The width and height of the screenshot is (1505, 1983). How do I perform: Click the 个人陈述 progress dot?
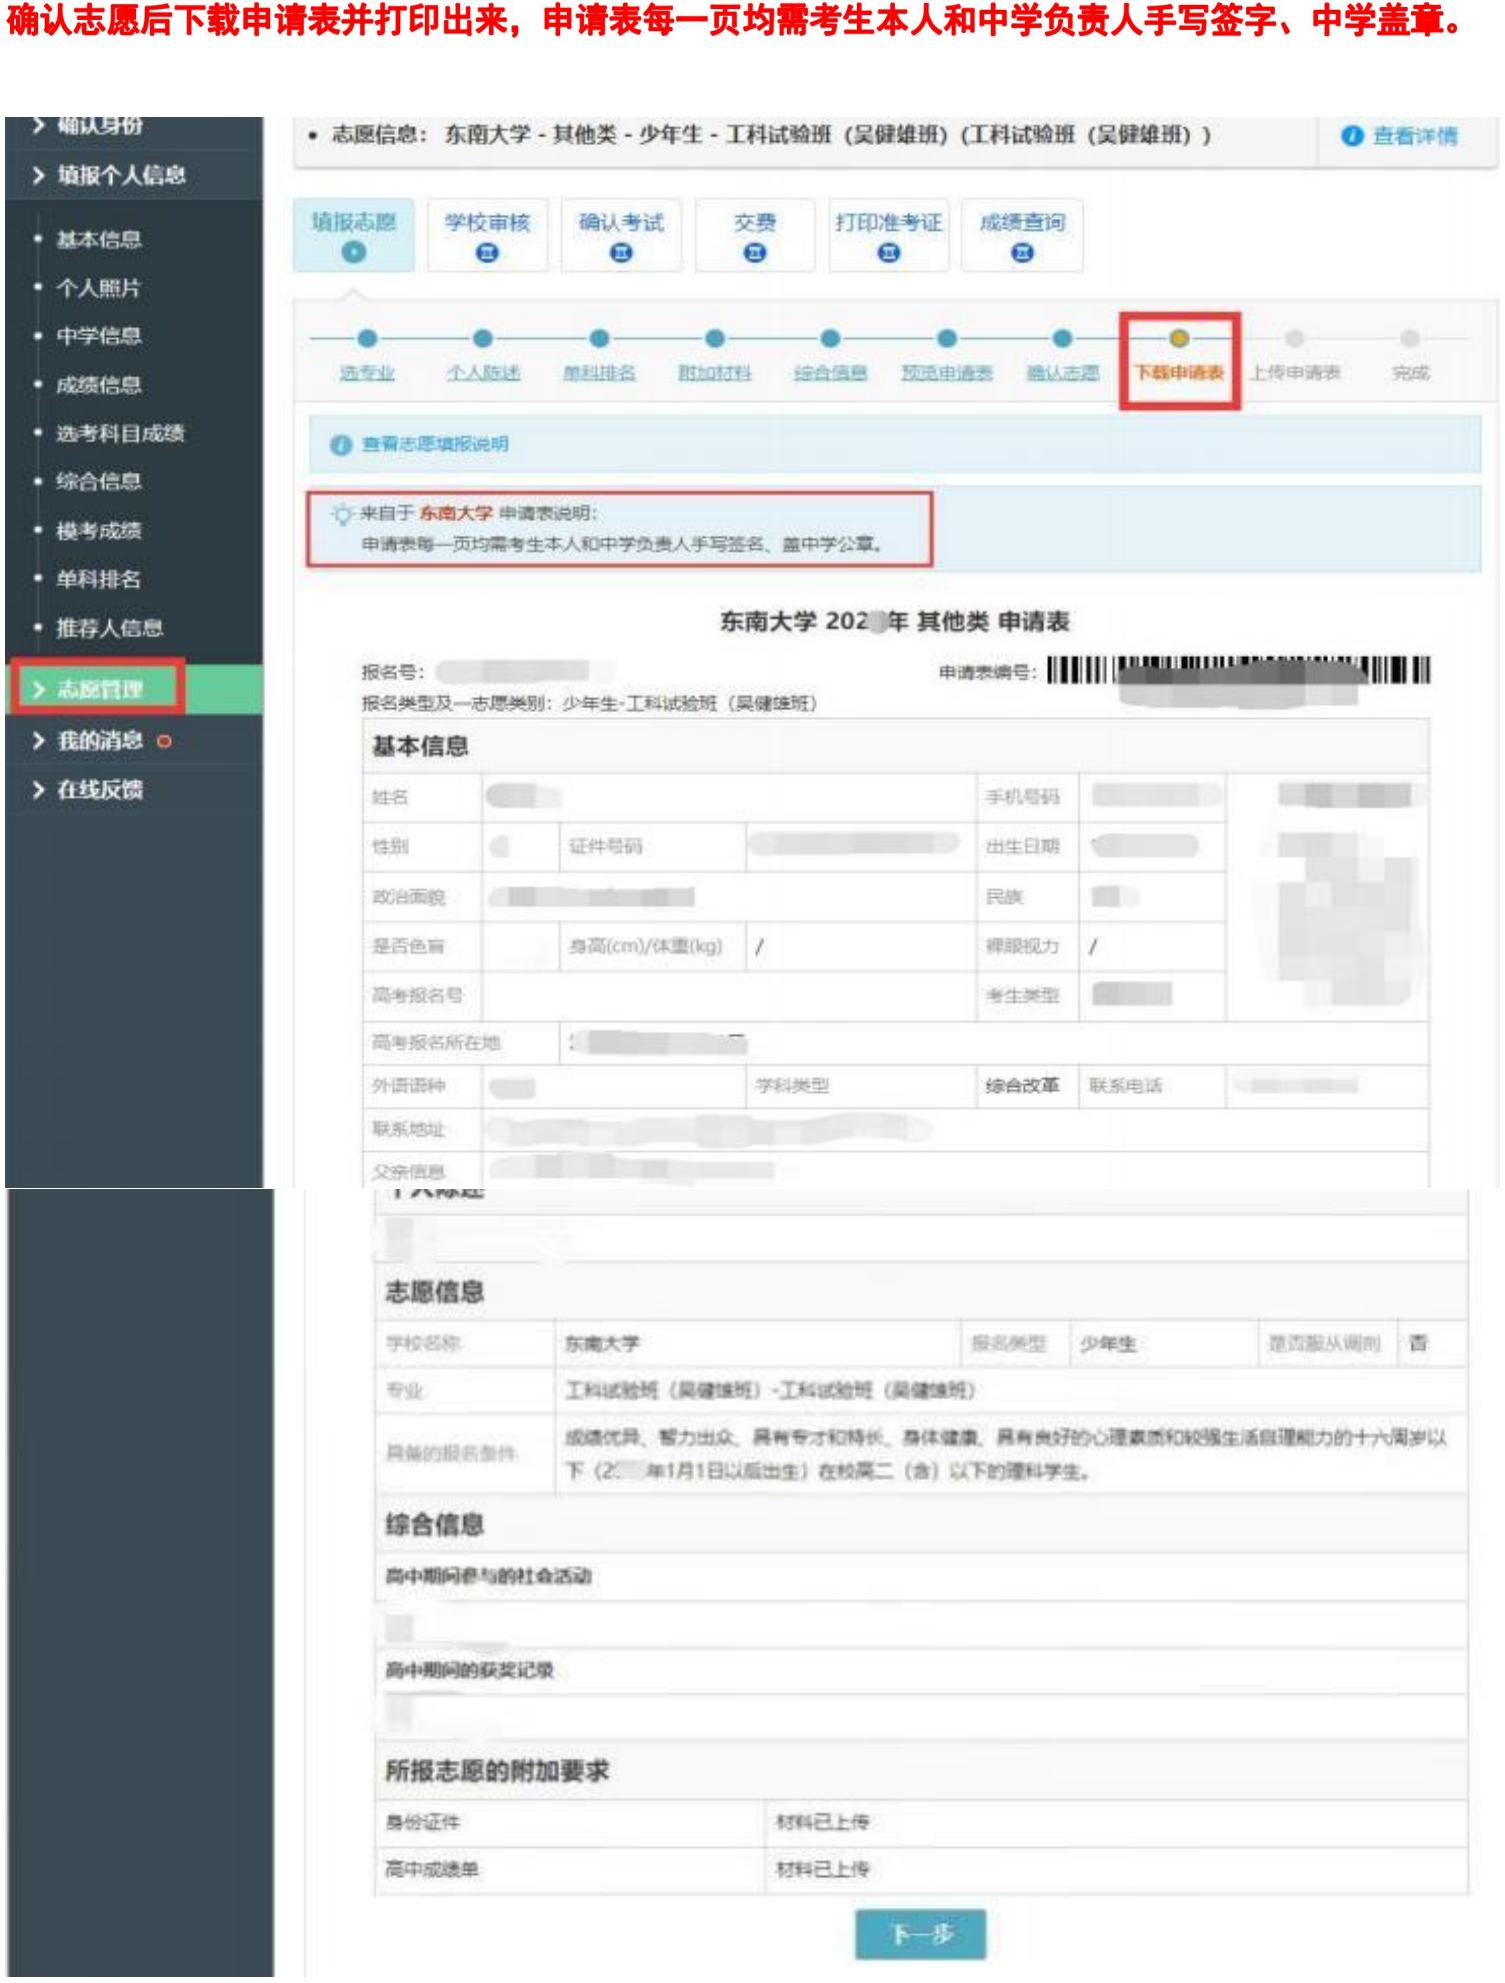coord(483,339)
